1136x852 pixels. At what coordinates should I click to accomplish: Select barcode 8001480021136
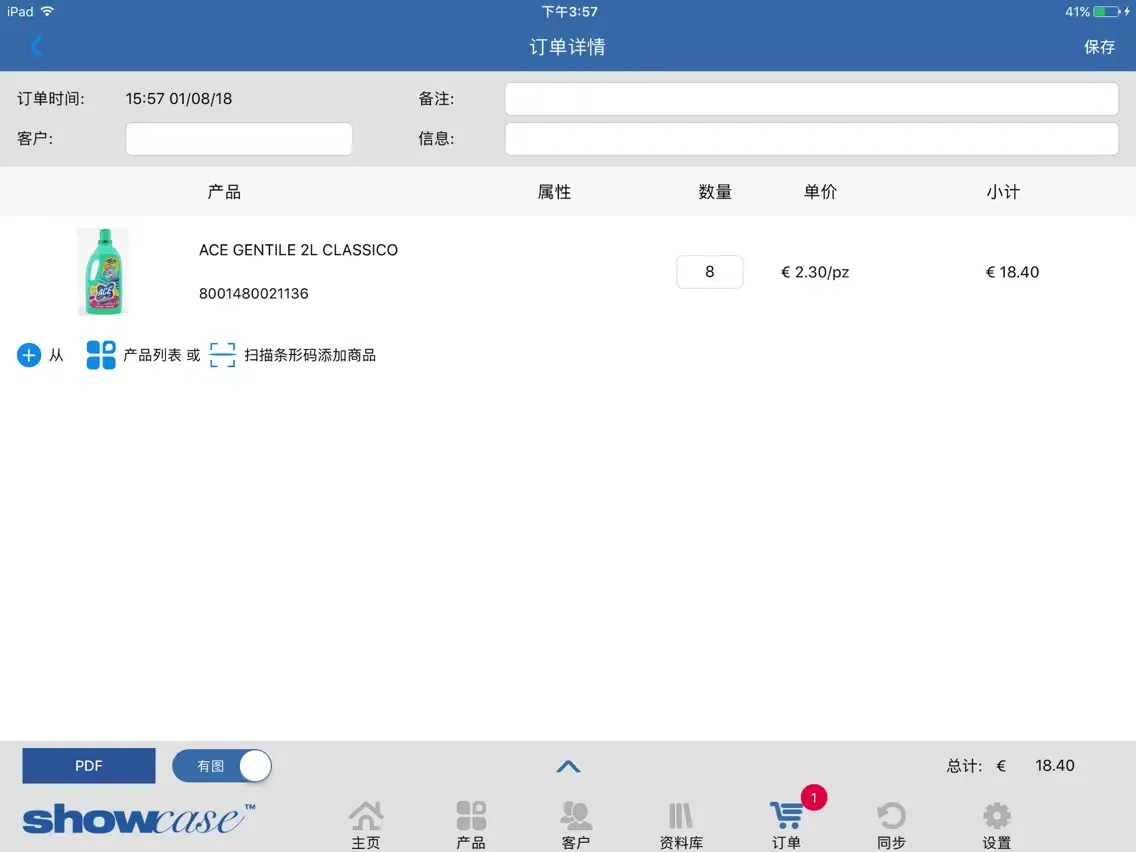pyautogui.click(x=254, y=293)
